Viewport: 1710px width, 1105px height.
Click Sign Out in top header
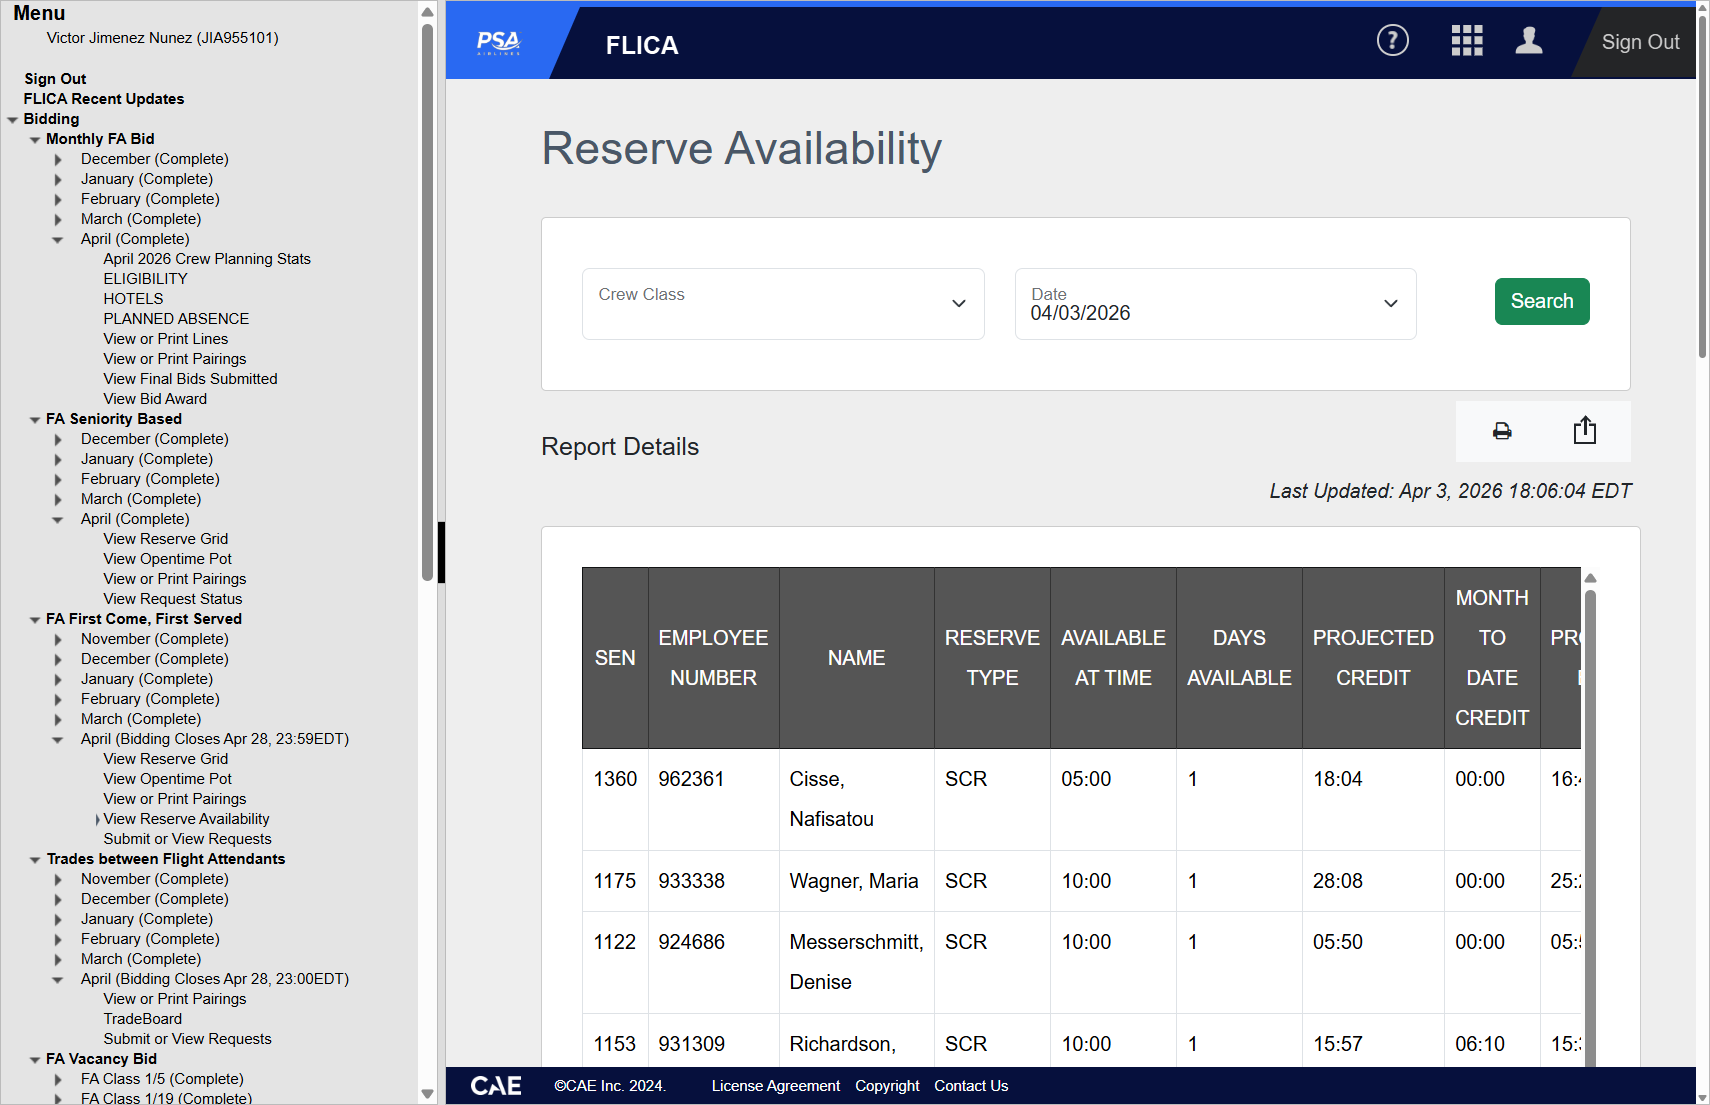tap(1639, 43)
